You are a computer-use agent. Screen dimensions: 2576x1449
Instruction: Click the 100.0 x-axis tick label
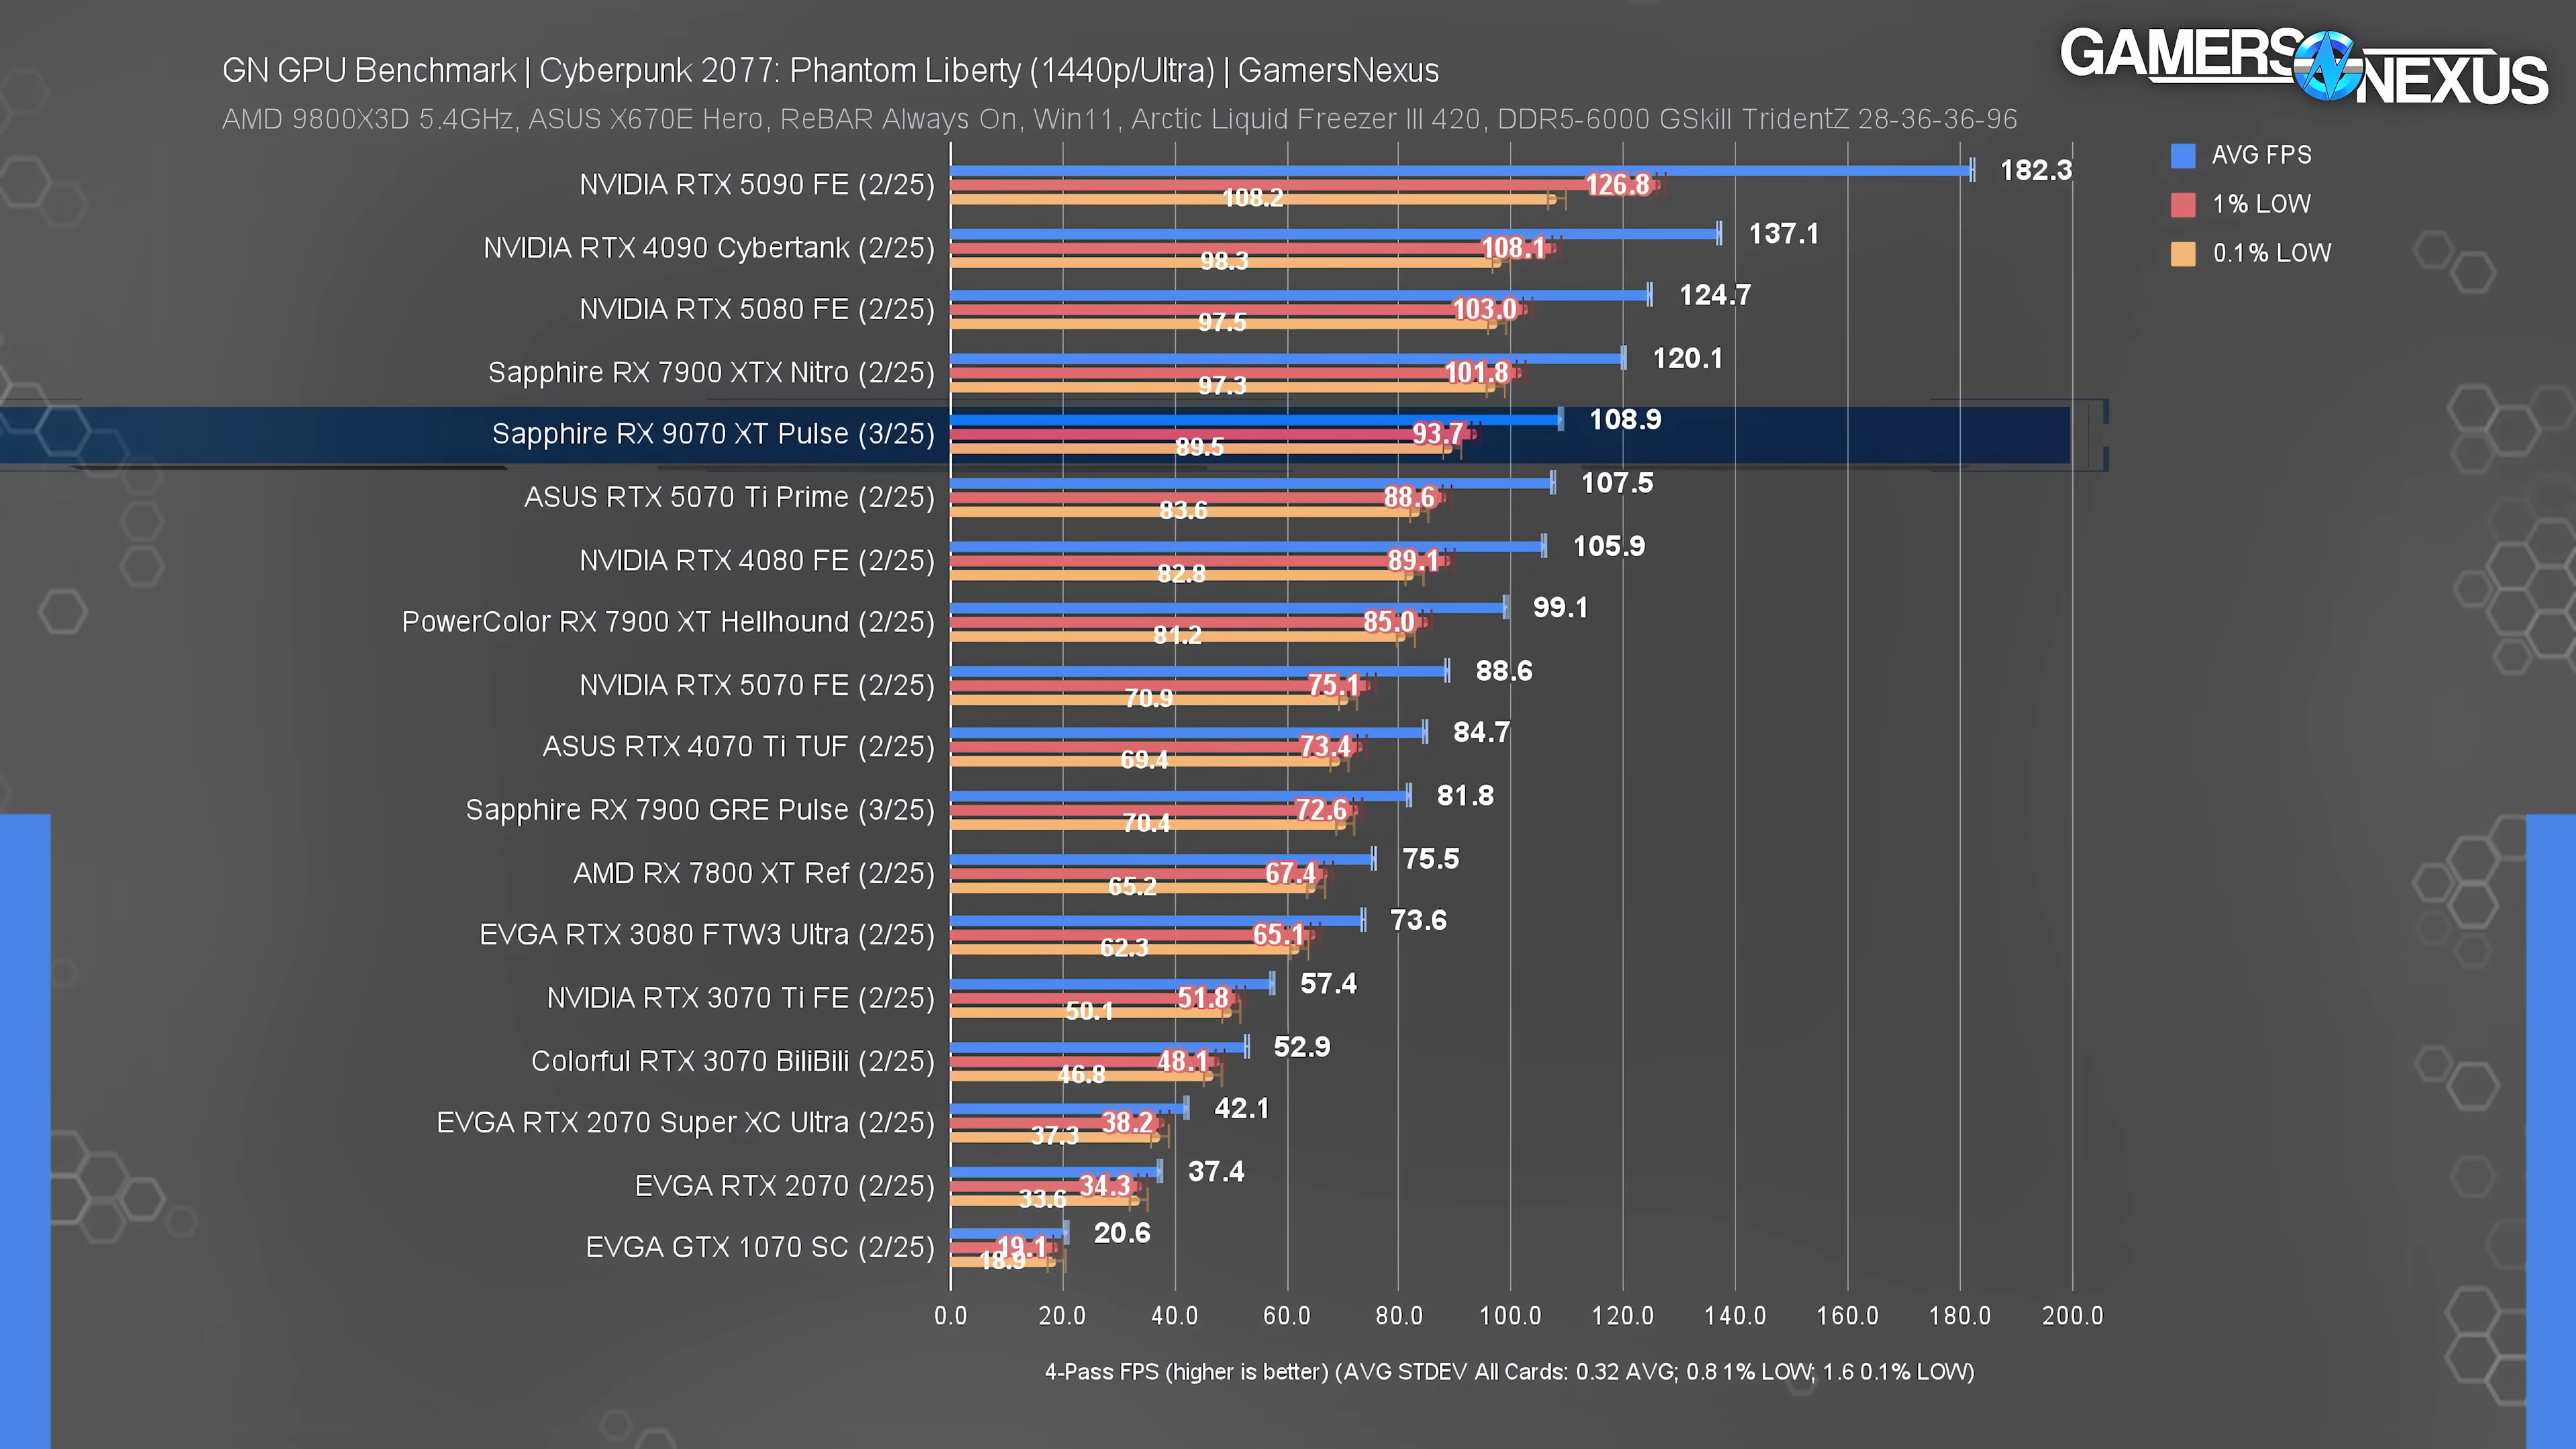1511,1316
